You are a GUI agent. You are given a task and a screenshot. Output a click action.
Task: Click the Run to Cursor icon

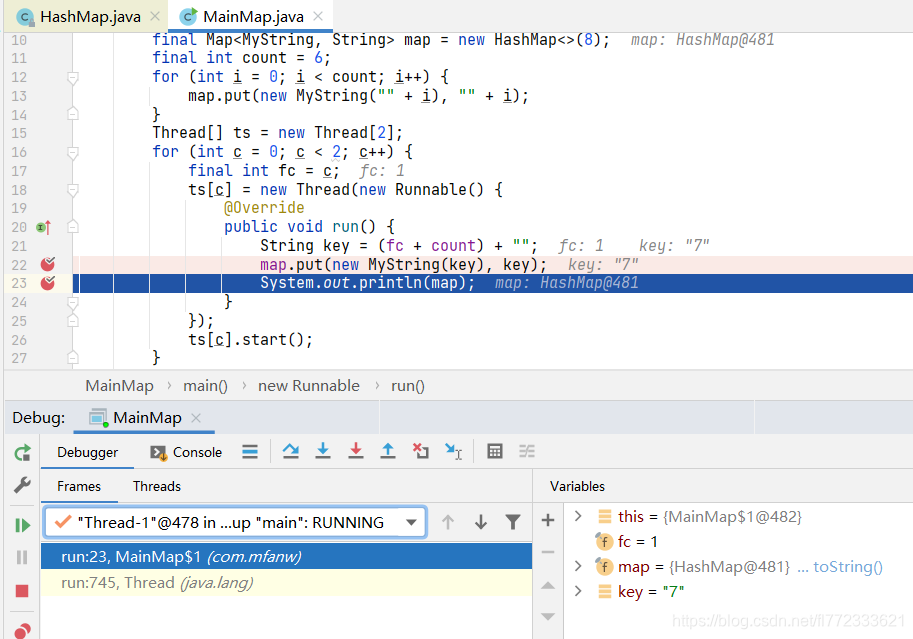point(453,451)
